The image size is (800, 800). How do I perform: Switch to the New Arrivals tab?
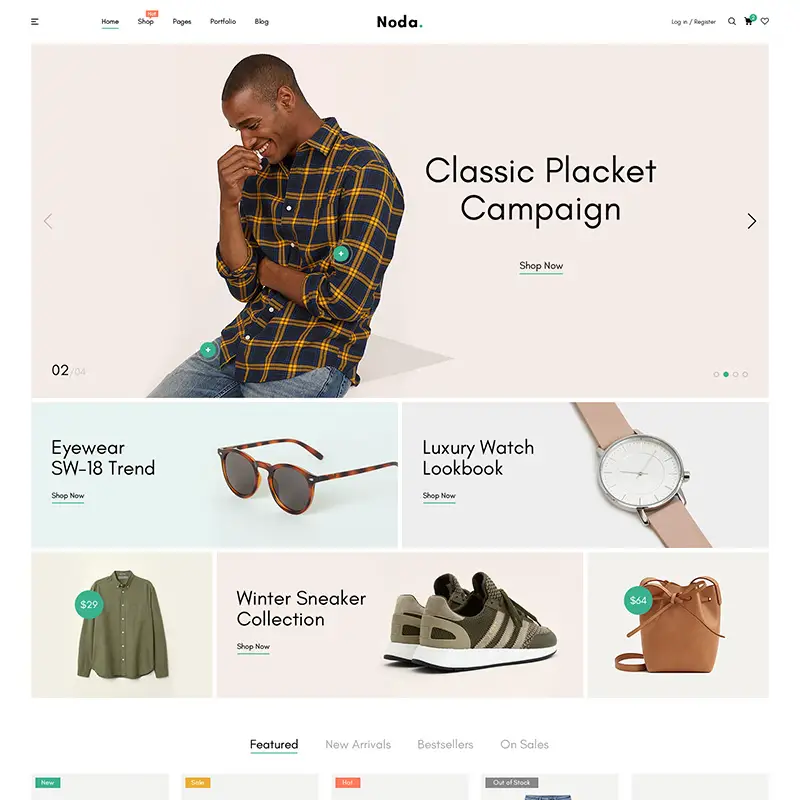coord(358,744)
